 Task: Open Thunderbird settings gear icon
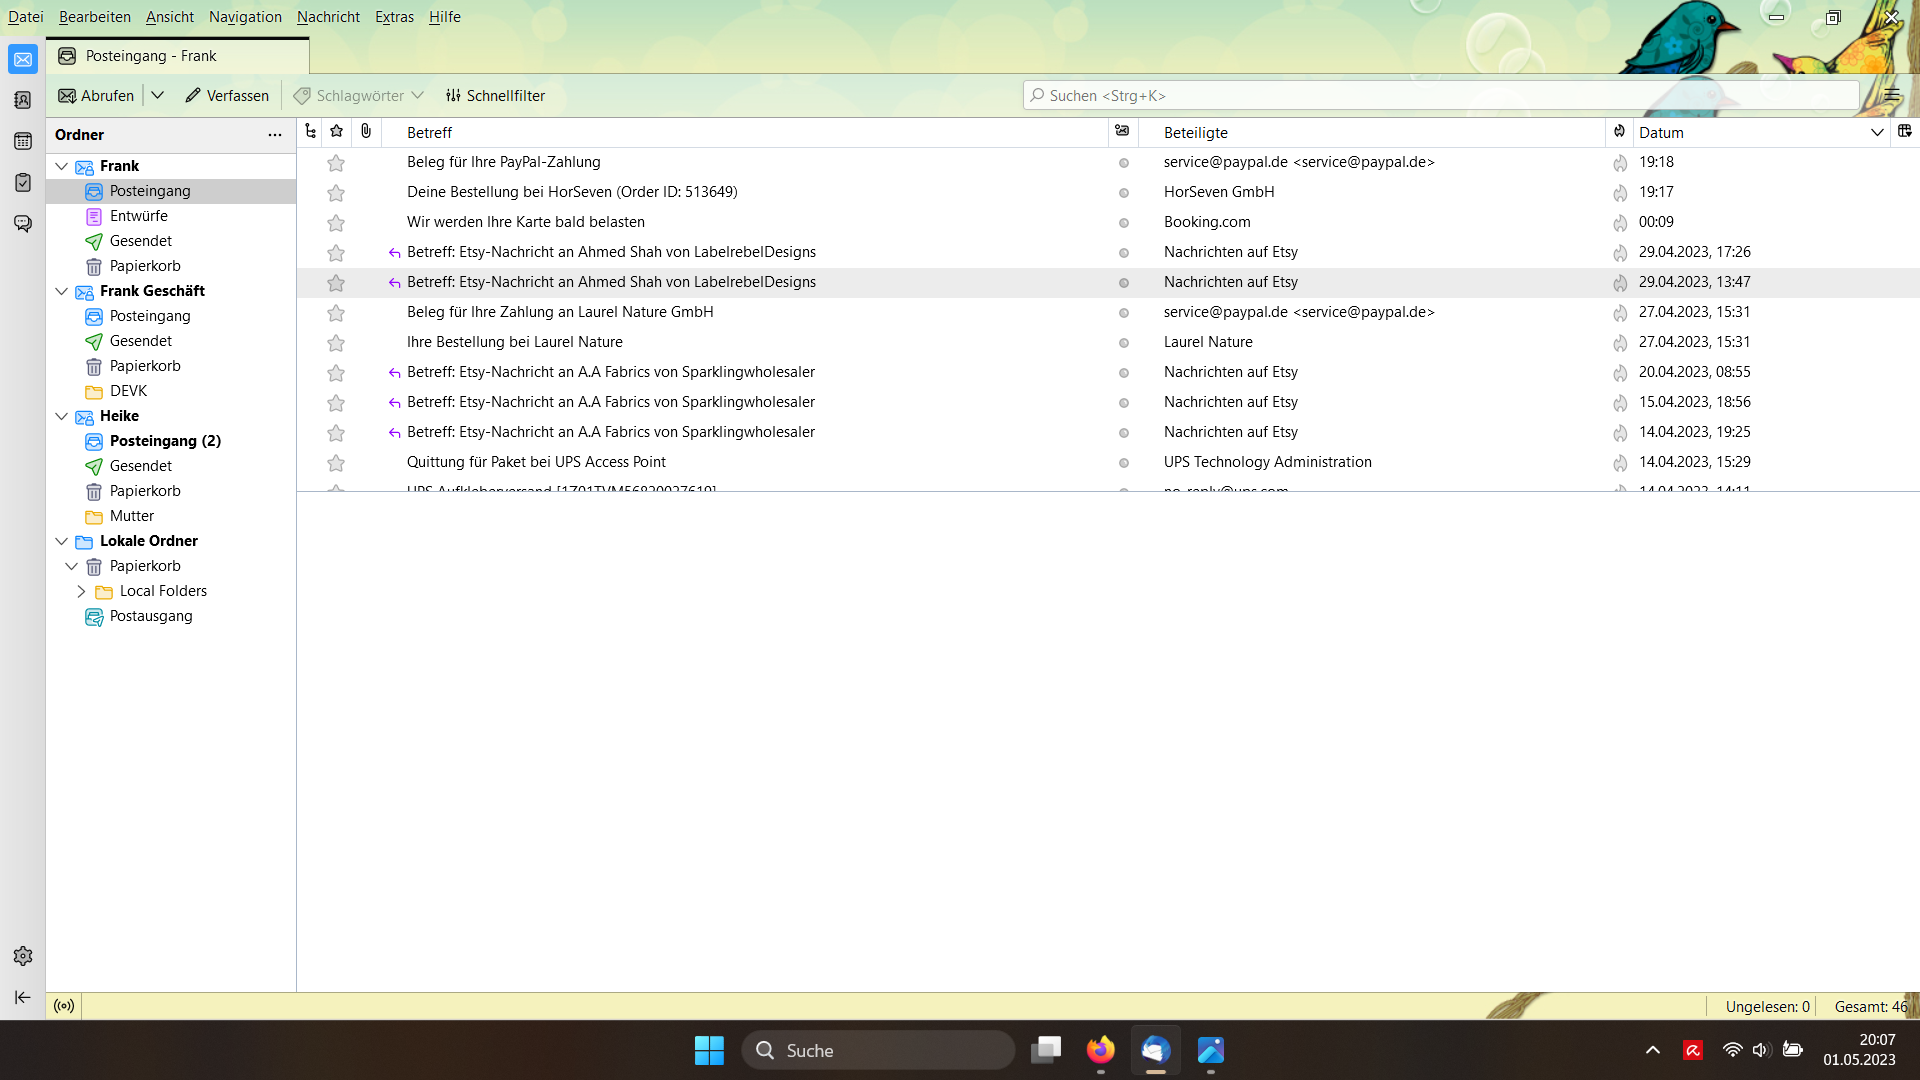pos(23,956)
